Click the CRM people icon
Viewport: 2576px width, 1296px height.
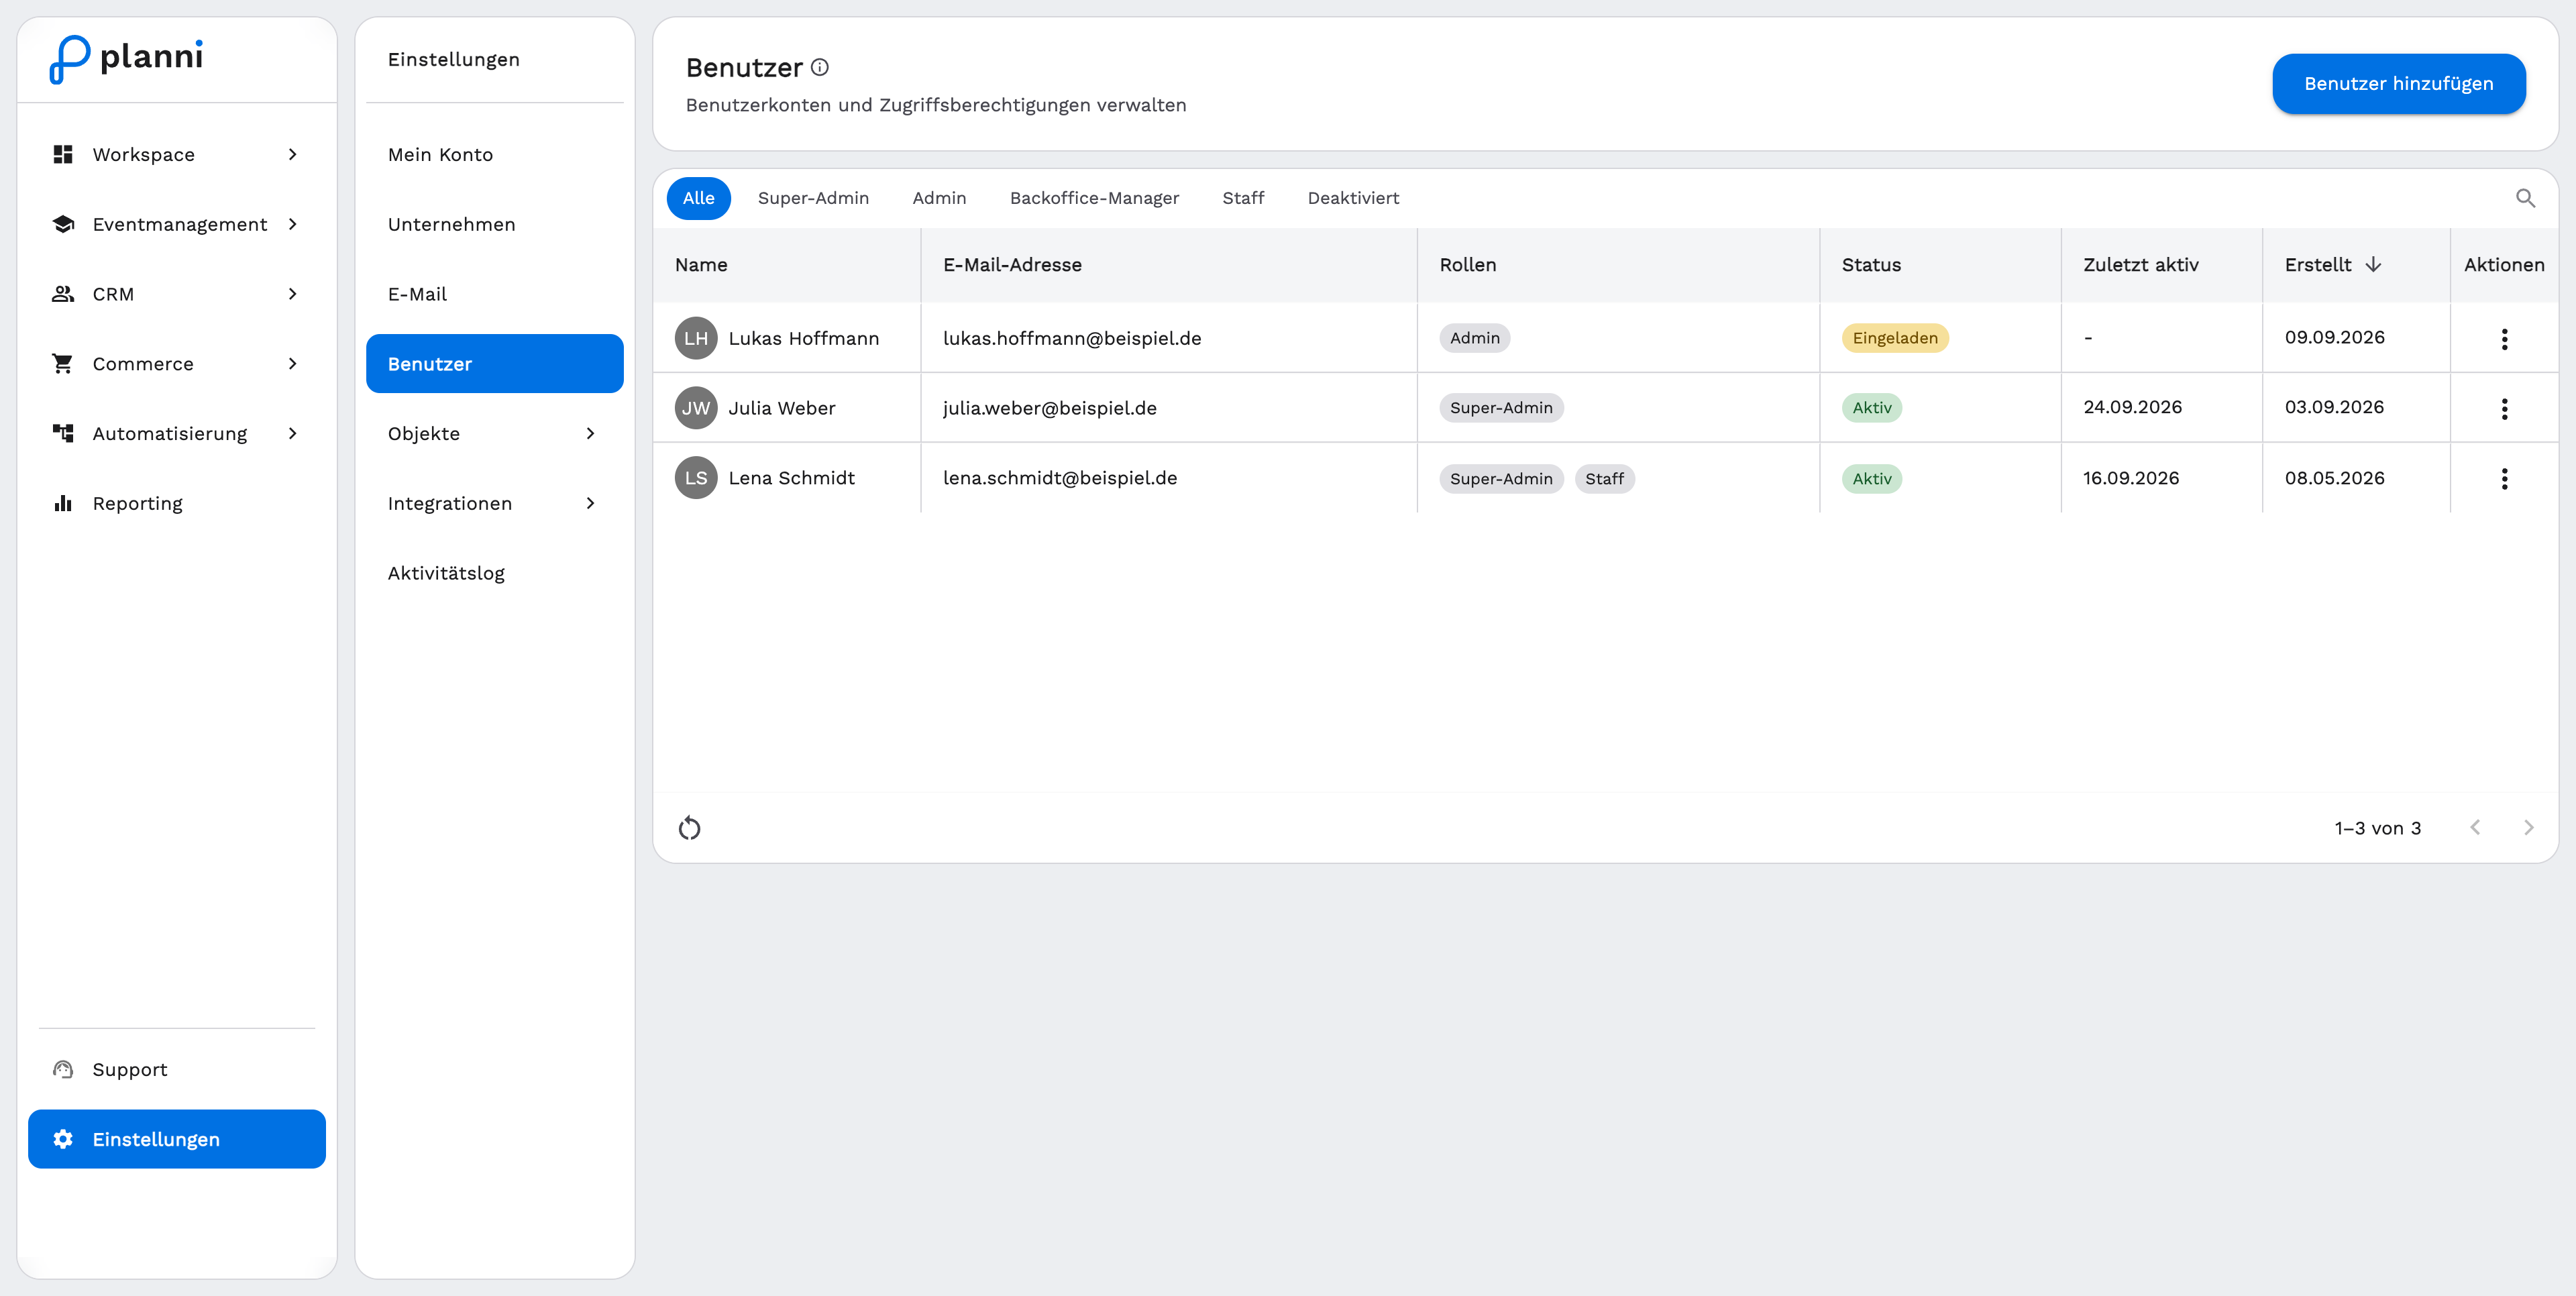click(63, 294)
